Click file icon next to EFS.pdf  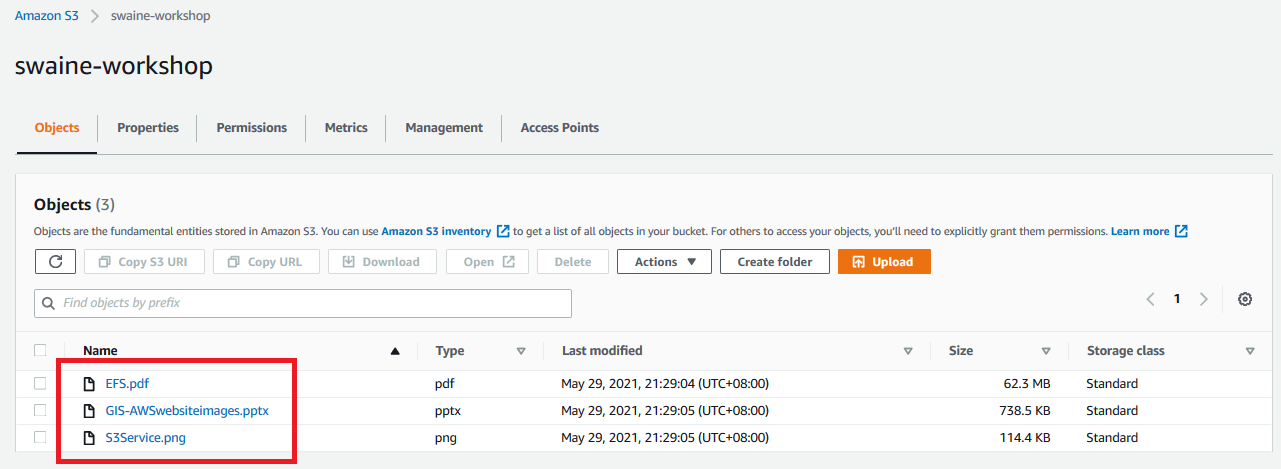click(89, 383)
